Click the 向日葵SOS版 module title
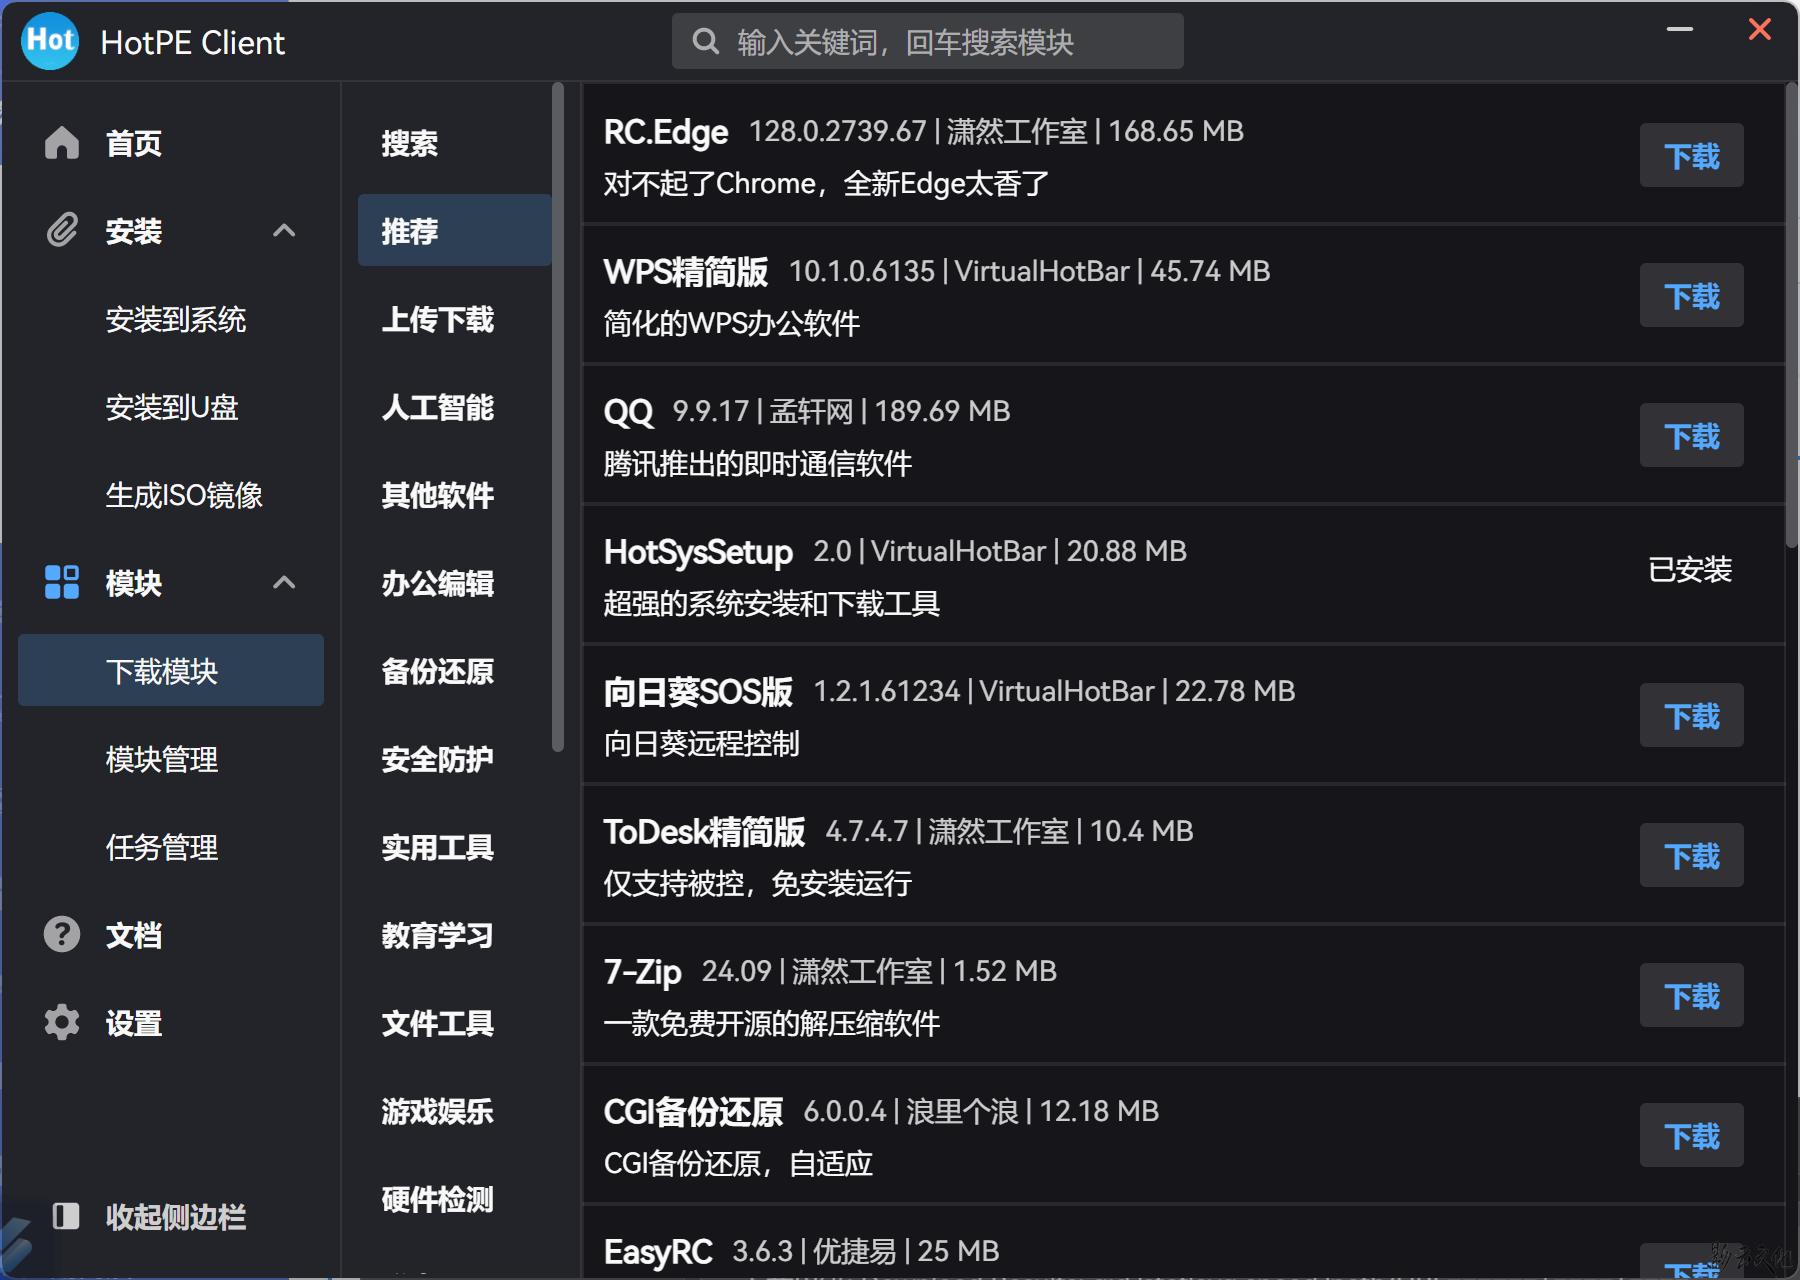The image size is (1800, 1280). pyautogui.click(x=698, y=691)
